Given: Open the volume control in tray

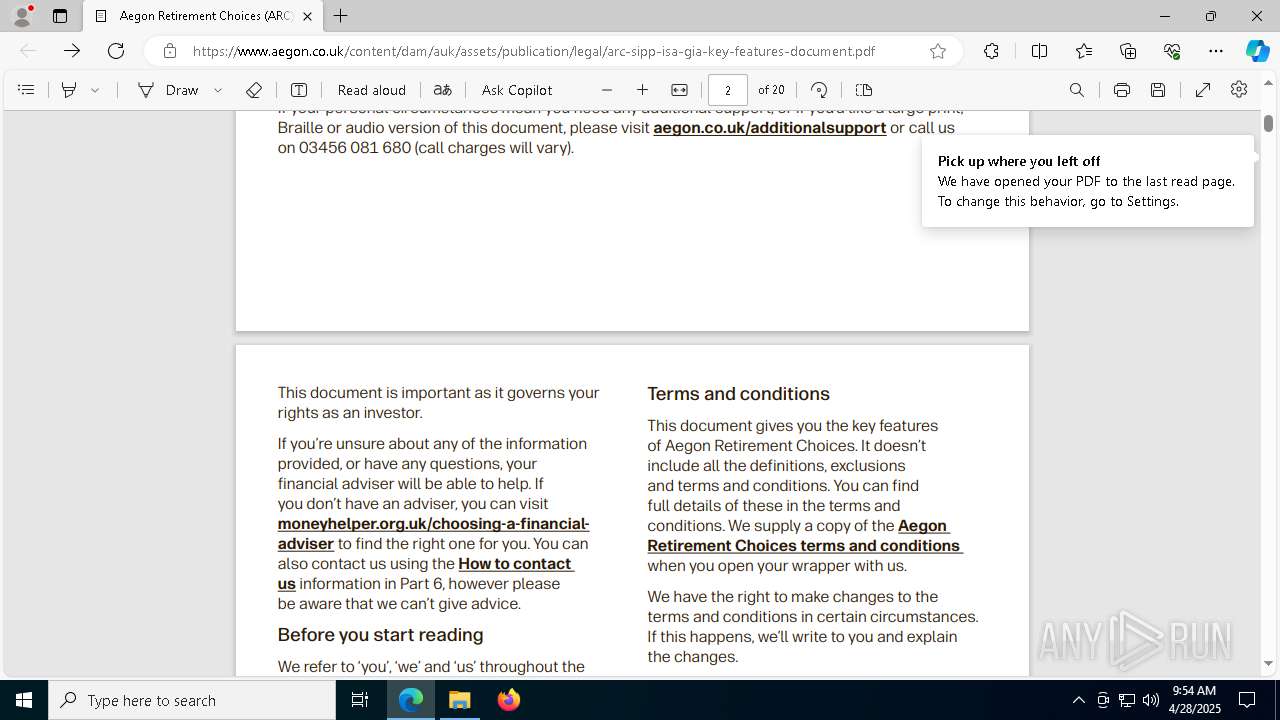Looking at the screenshot, I should 1151,700.
